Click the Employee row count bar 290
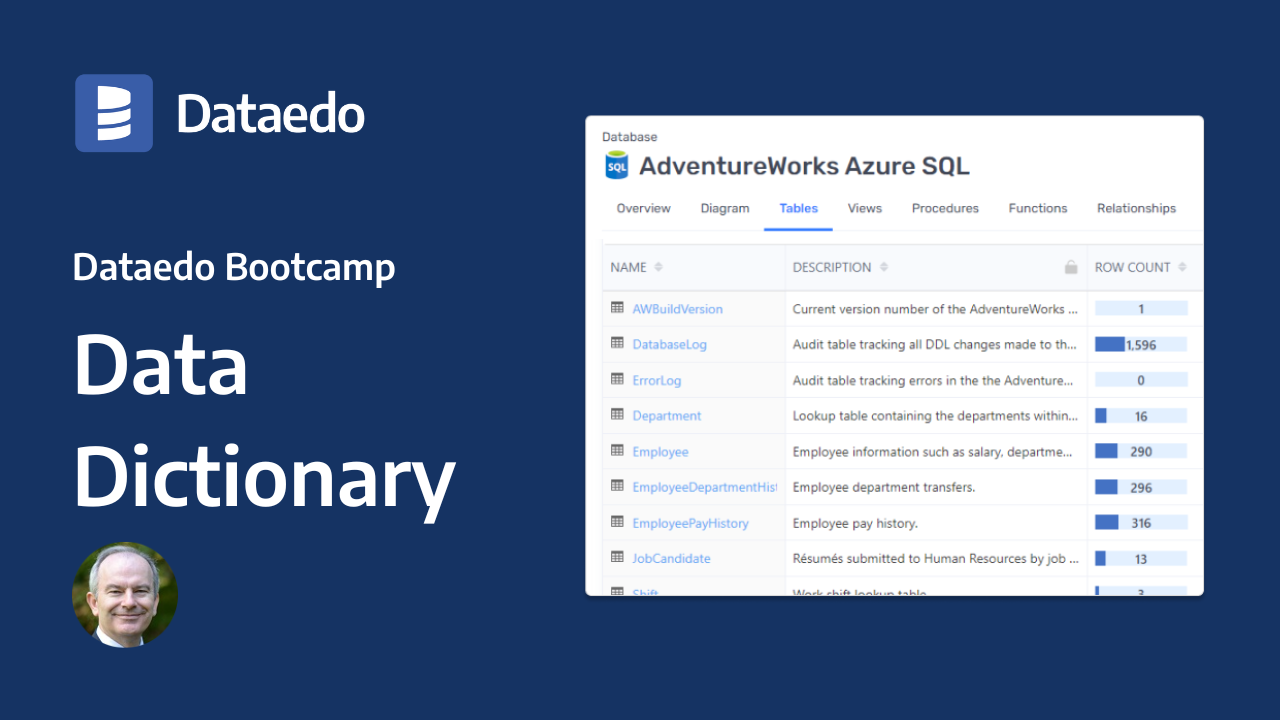The image size is (1280, 720). point(1141,451)
